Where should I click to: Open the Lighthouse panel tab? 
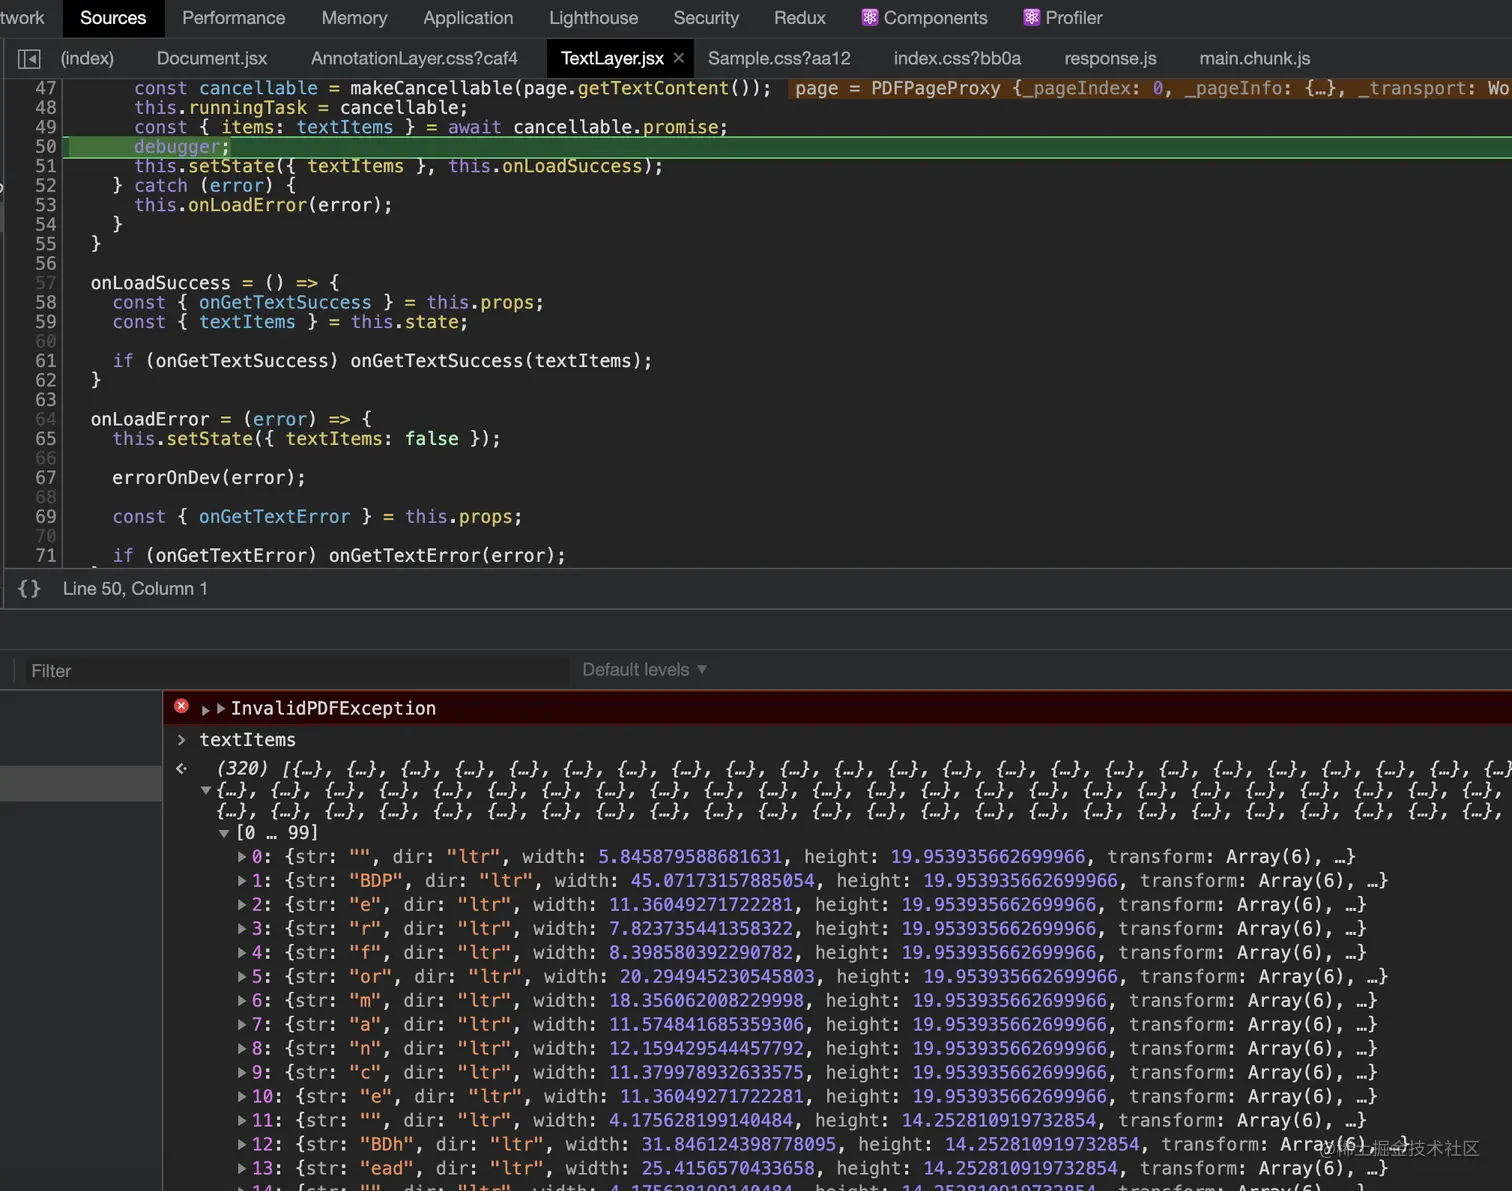(593, 18)
